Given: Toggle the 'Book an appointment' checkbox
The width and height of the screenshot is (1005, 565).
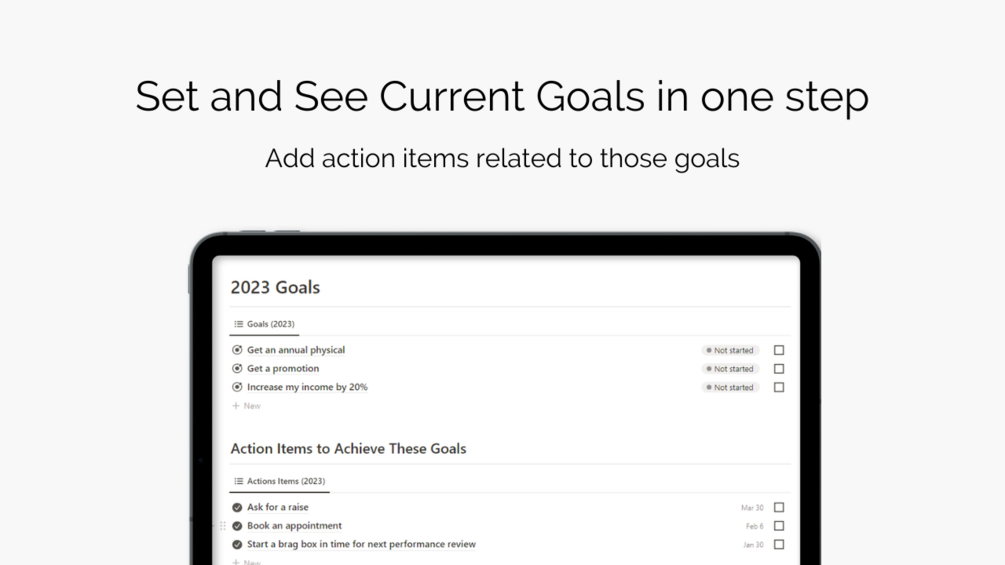Looking at the screenshot, I should 779,526.
